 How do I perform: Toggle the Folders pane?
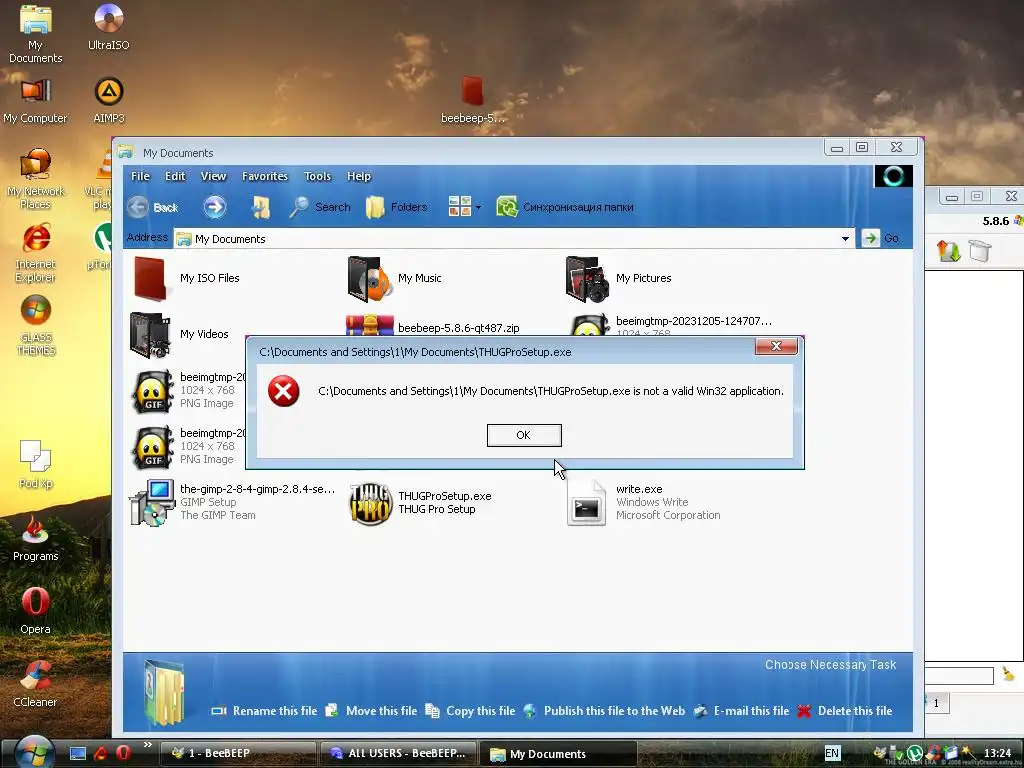pos(396,207)
